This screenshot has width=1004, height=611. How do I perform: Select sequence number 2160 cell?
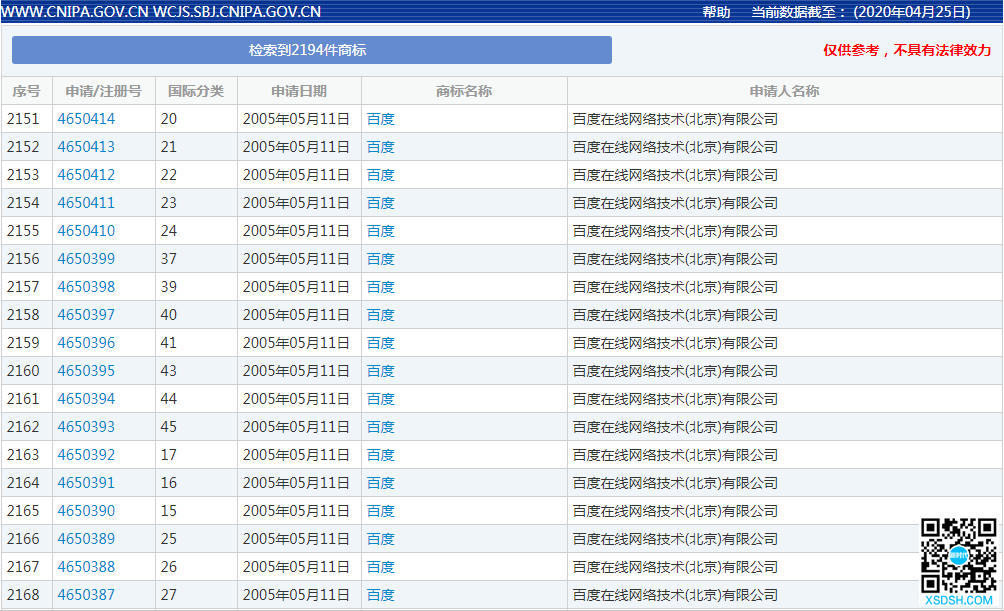(x=26, y=371)
